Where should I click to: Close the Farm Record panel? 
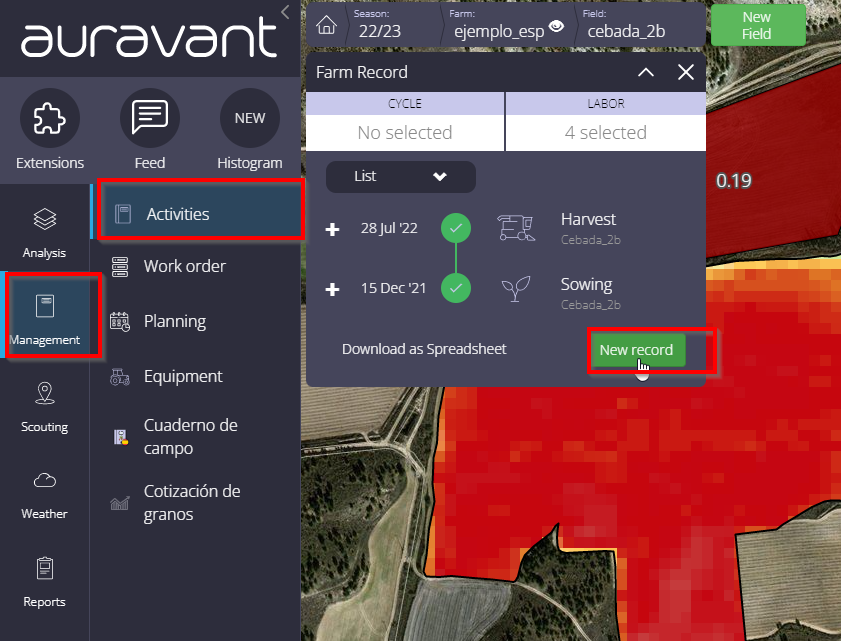[x=685, y=72]
